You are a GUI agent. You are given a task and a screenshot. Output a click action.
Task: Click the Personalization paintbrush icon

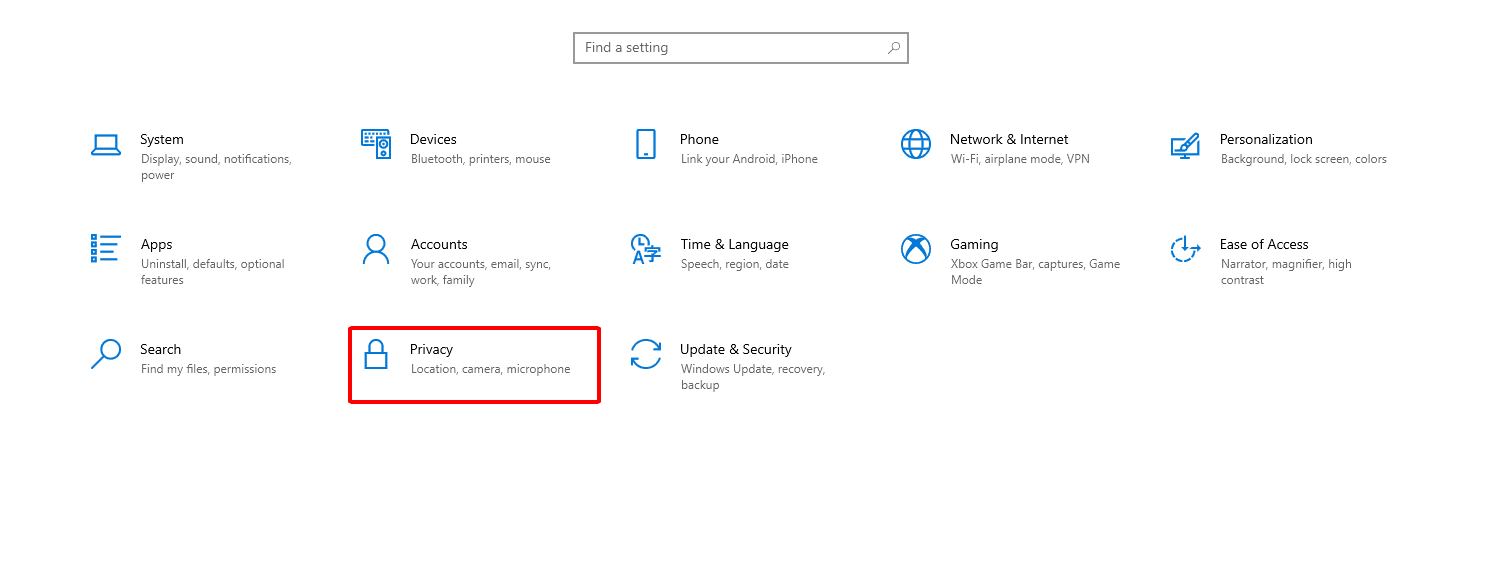coord(1185,145)
